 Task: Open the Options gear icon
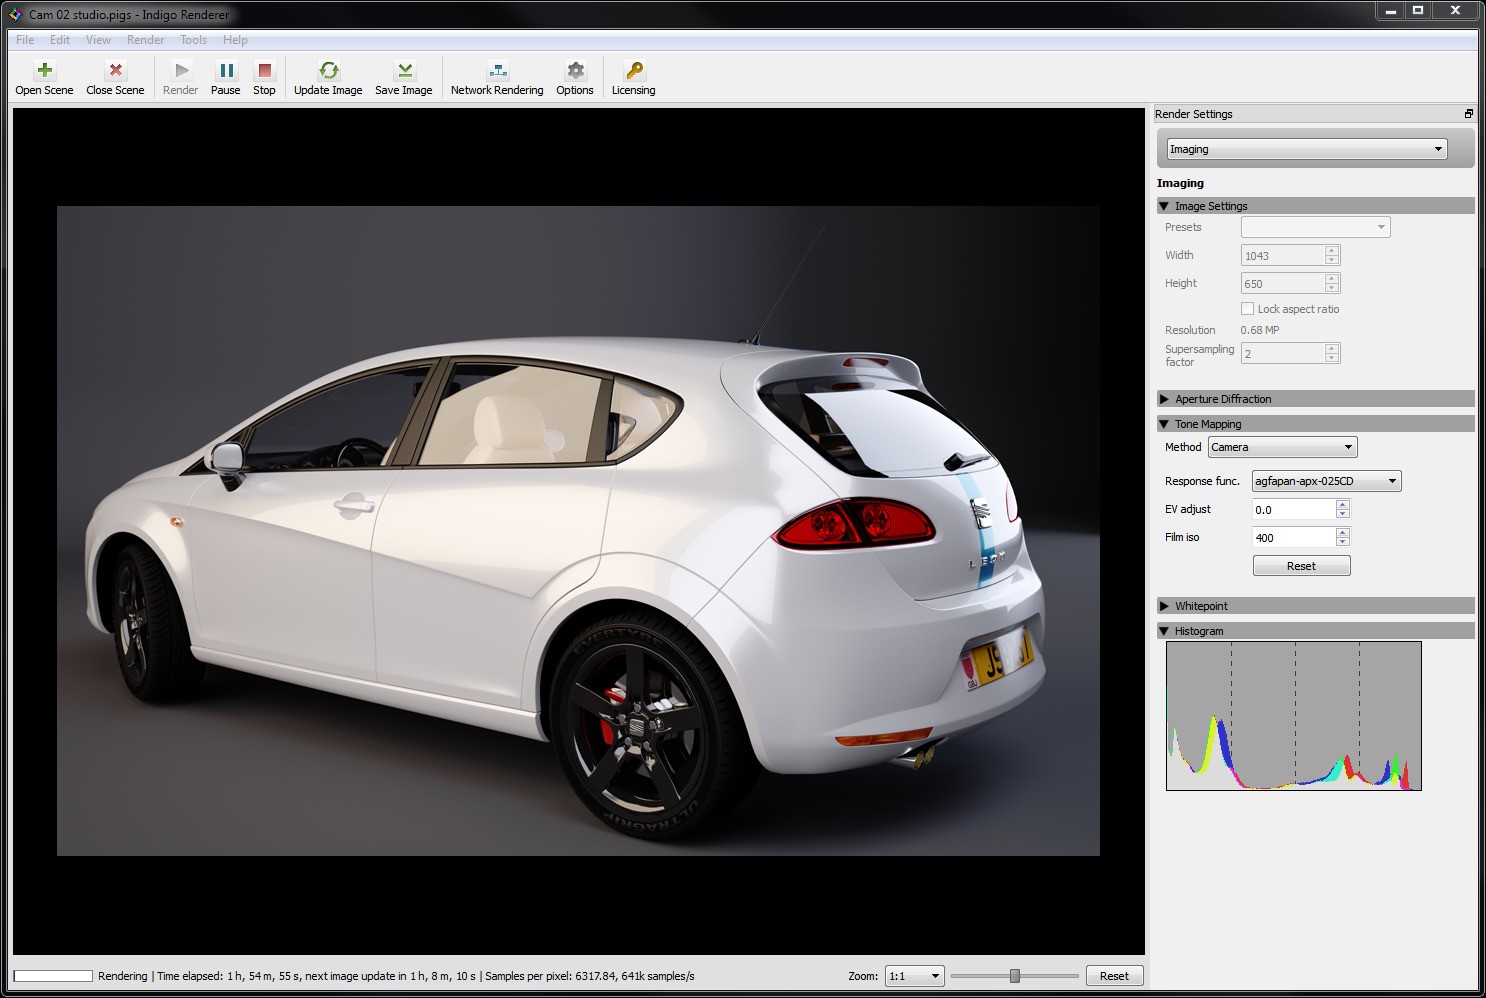[575, 71]
